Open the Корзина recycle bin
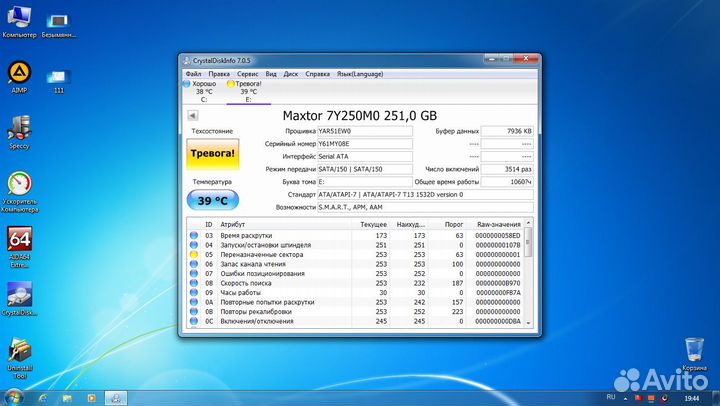The image size is (720, 406). pos(694,354)
